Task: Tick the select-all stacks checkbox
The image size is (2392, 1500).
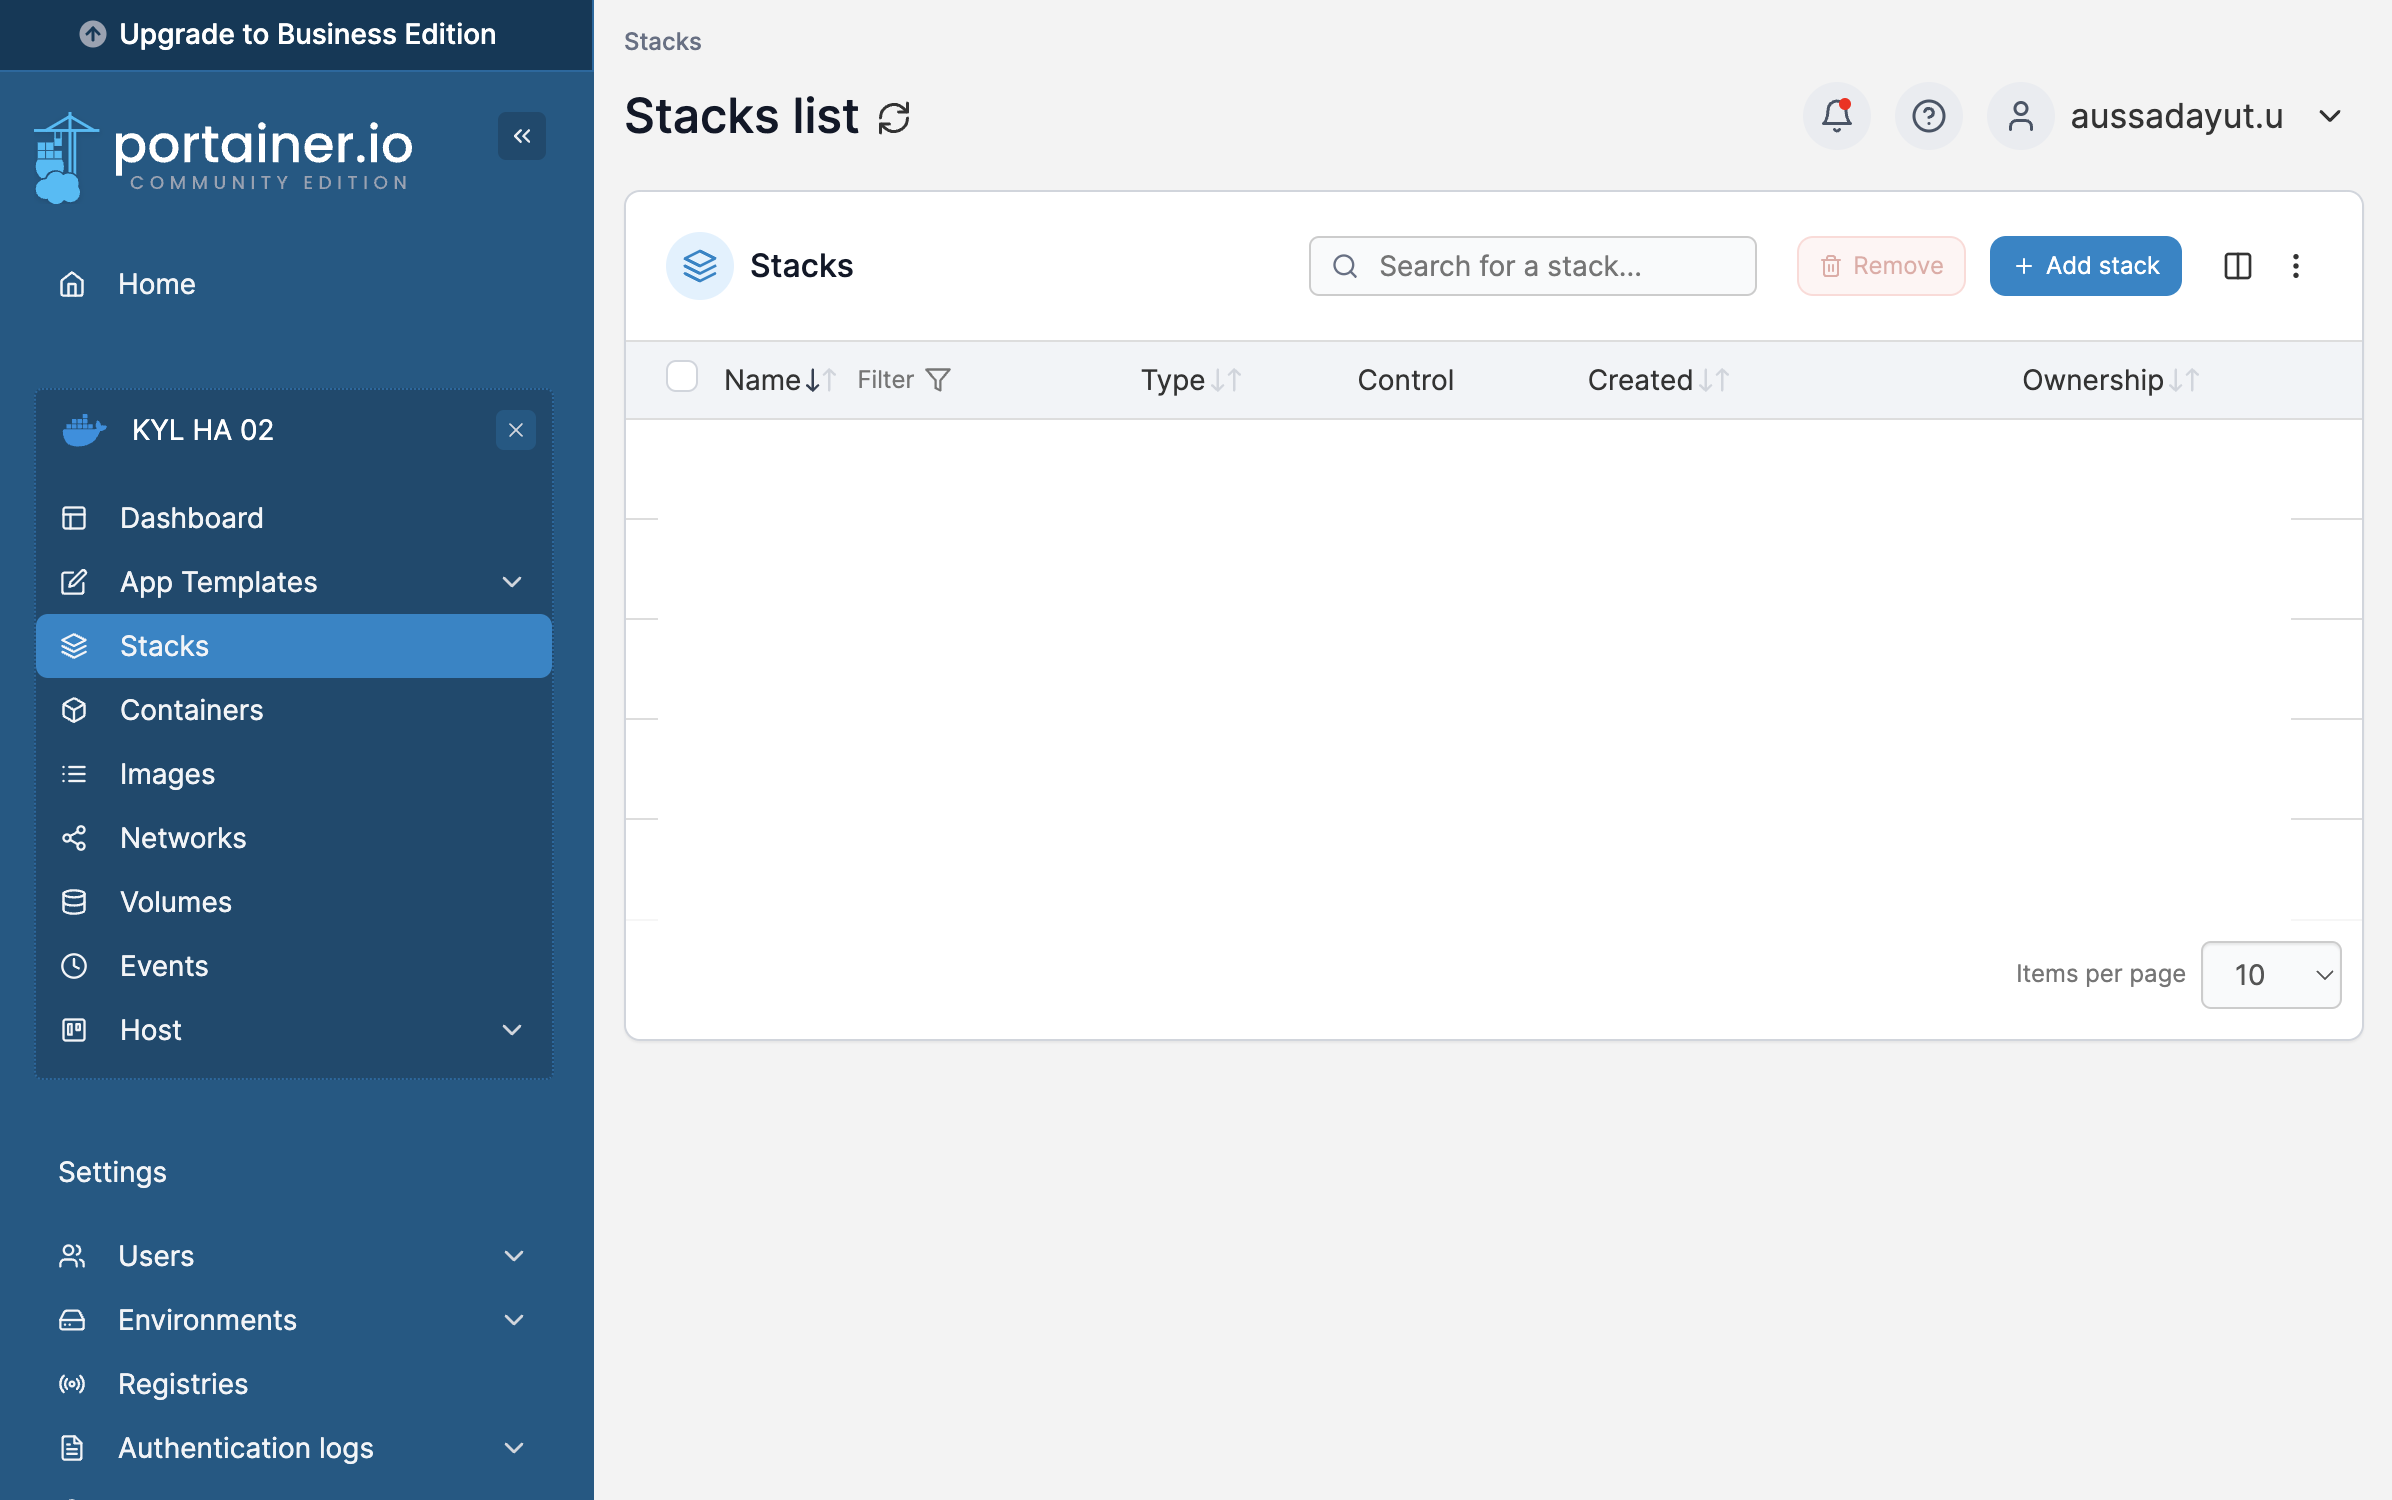Action: click(682, 377)
